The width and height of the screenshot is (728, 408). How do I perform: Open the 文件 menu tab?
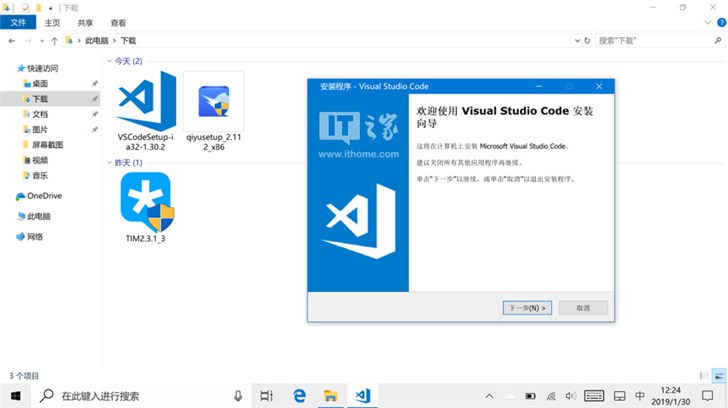click(19, 22)
